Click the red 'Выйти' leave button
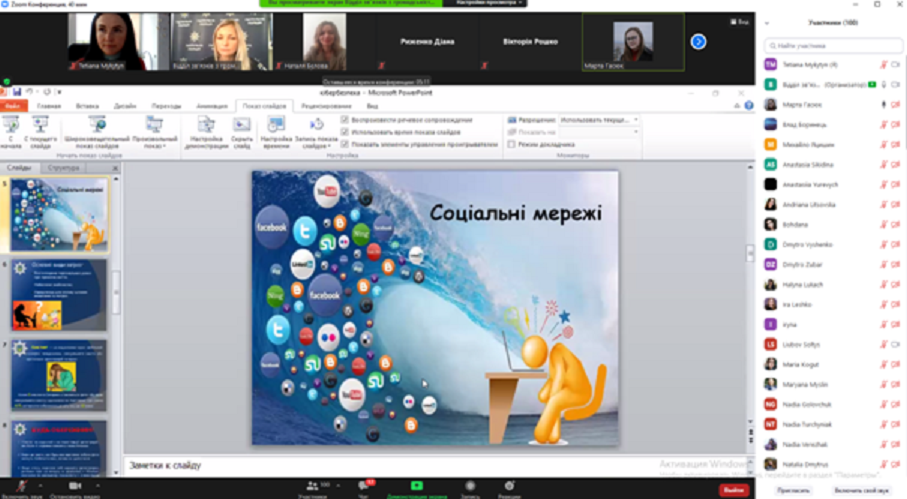 733,490
